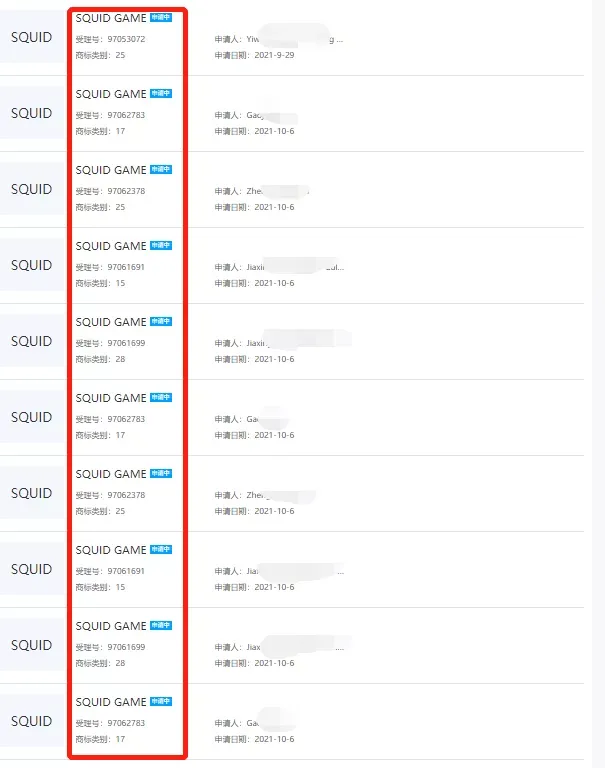Open the SQUID thumbnail of the very last listing

point(31,721)
